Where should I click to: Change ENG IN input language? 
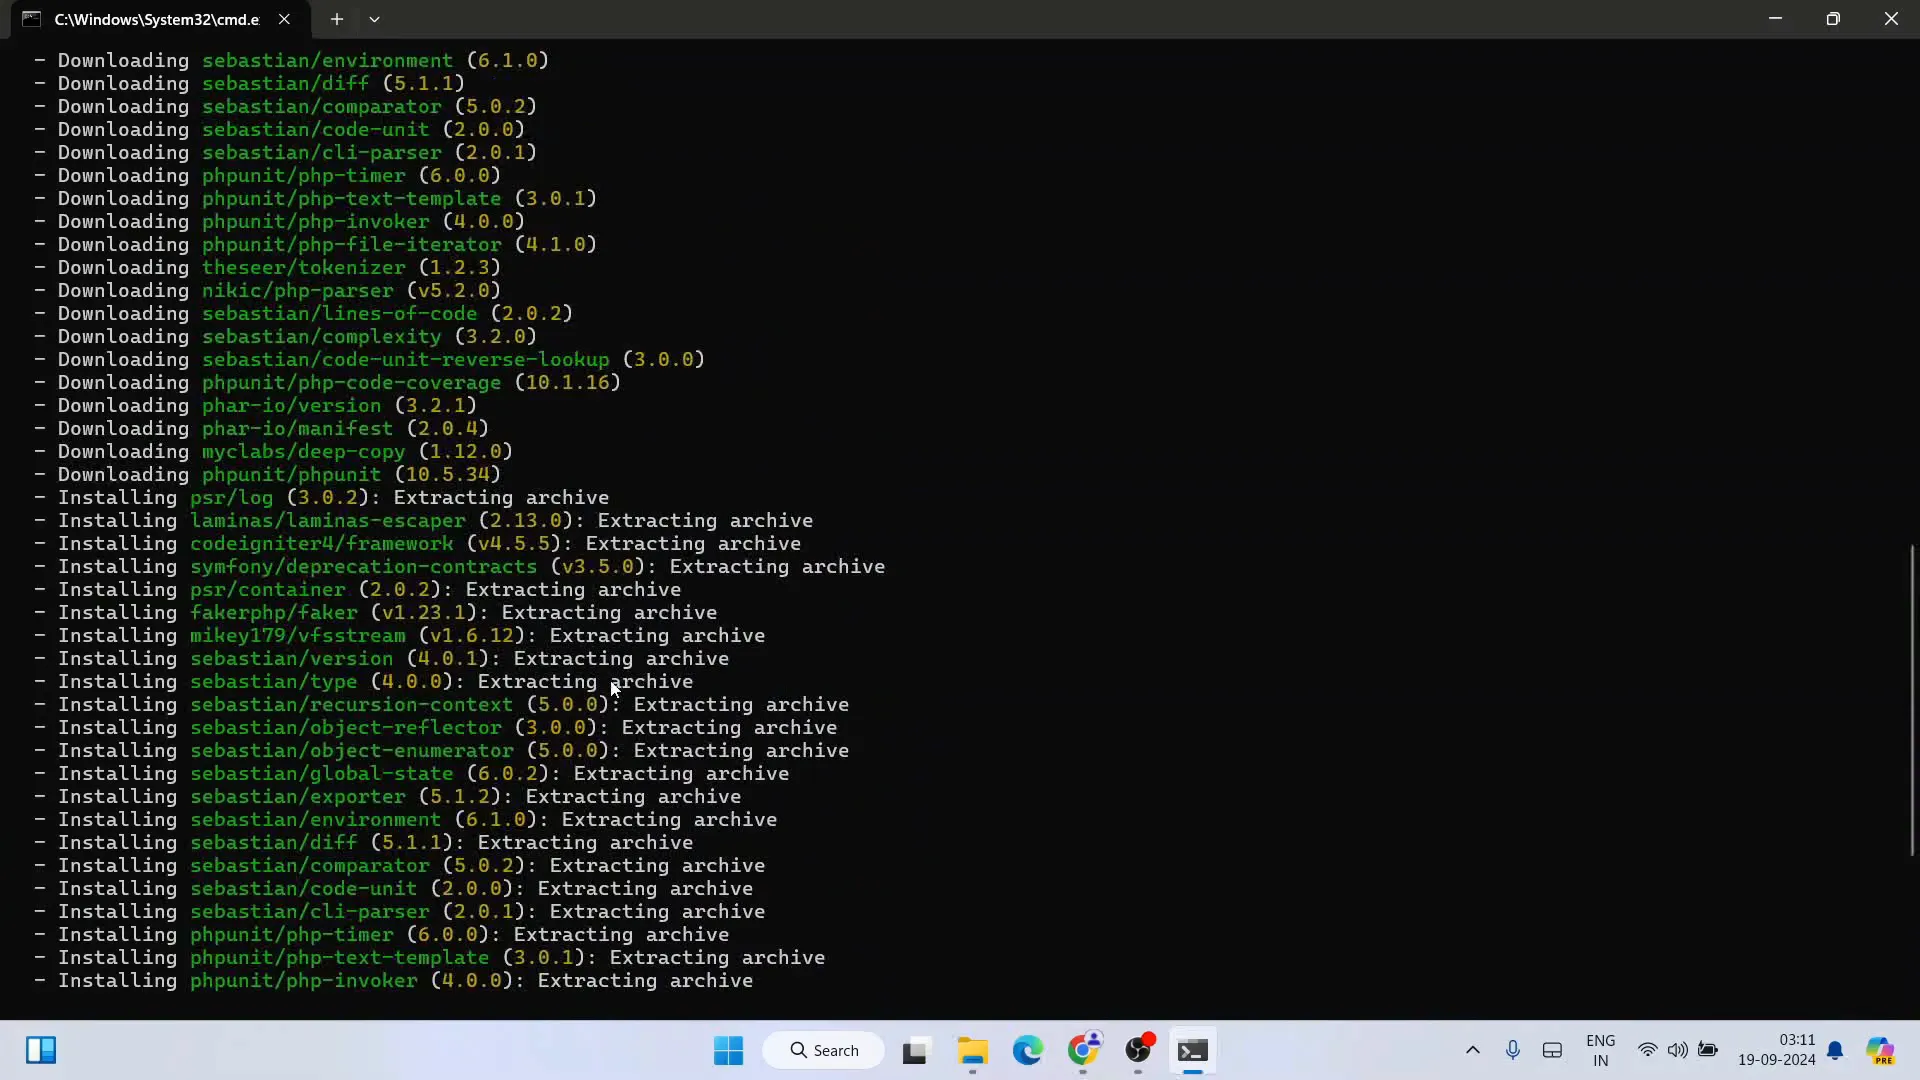(1601, 1050)
